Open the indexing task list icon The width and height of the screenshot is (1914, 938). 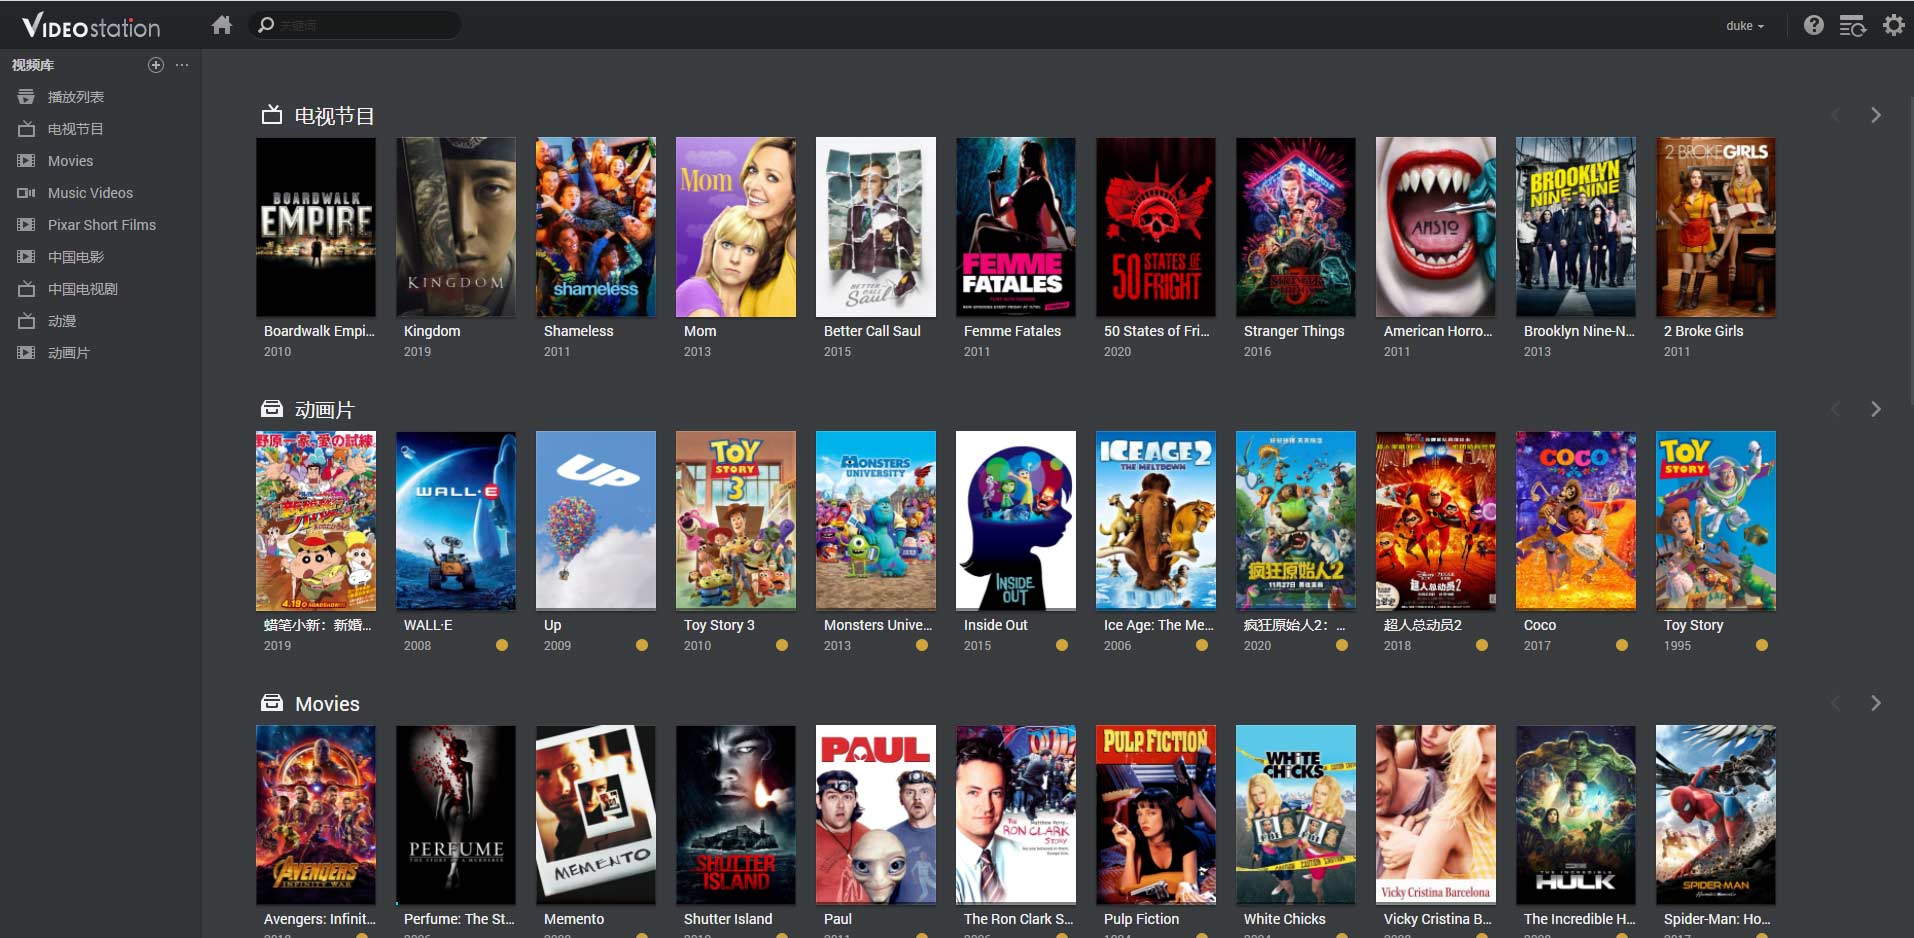point(1852,25)
